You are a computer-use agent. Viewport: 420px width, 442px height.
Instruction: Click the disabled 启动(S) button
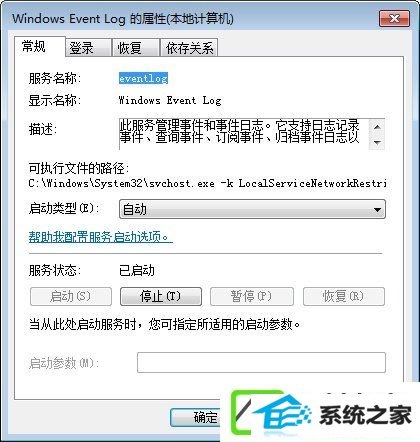[x=71, y=296]
